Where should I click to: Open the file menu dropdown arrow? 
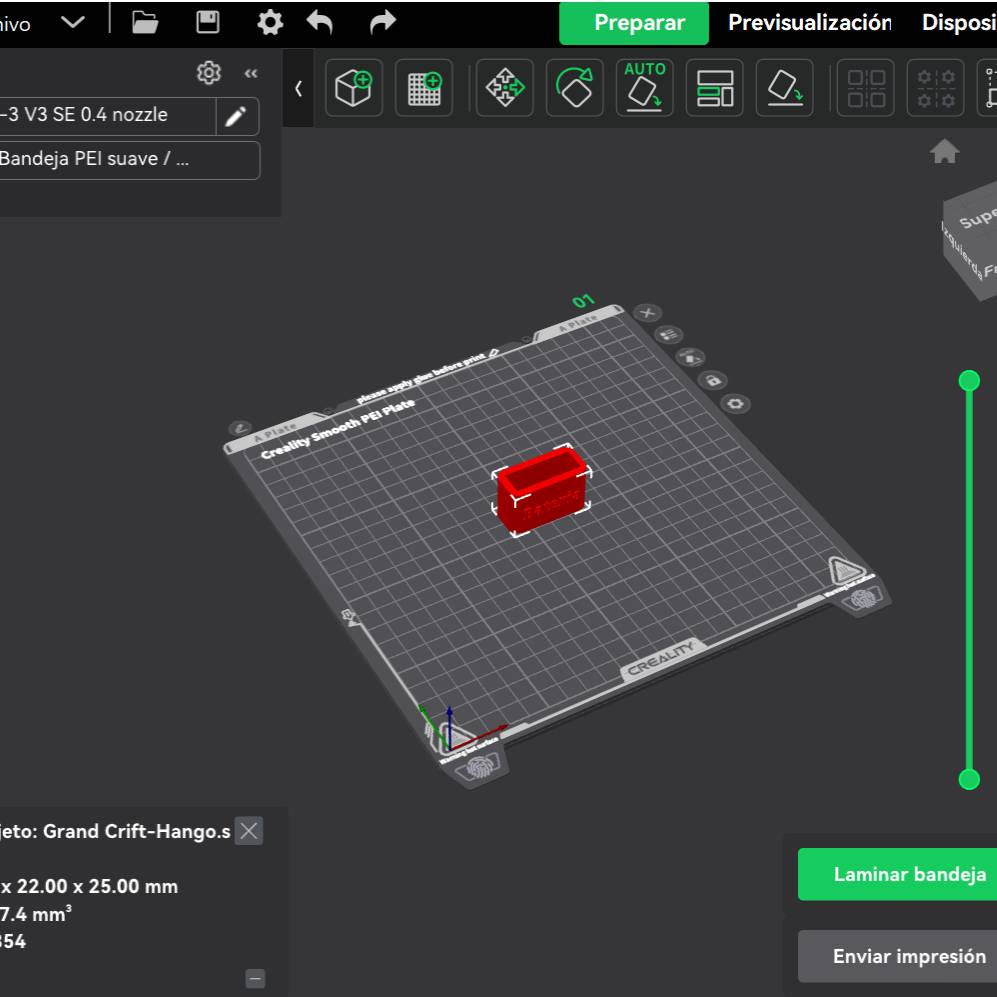coord(73,23)
